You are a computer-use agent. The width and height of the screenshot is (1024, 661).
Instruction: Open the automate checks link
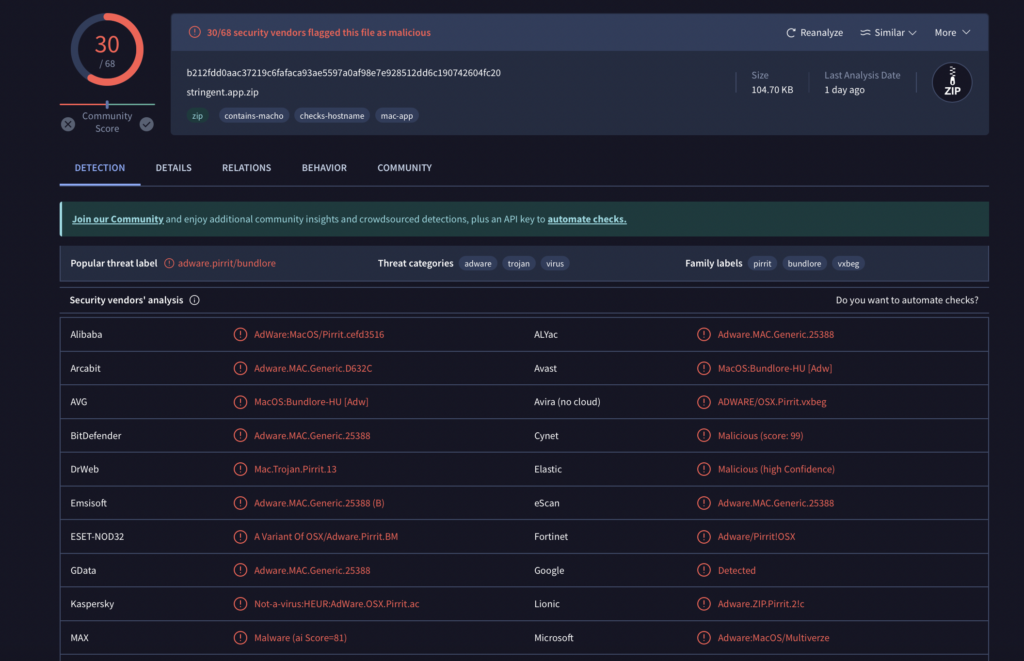coord(586,219)
